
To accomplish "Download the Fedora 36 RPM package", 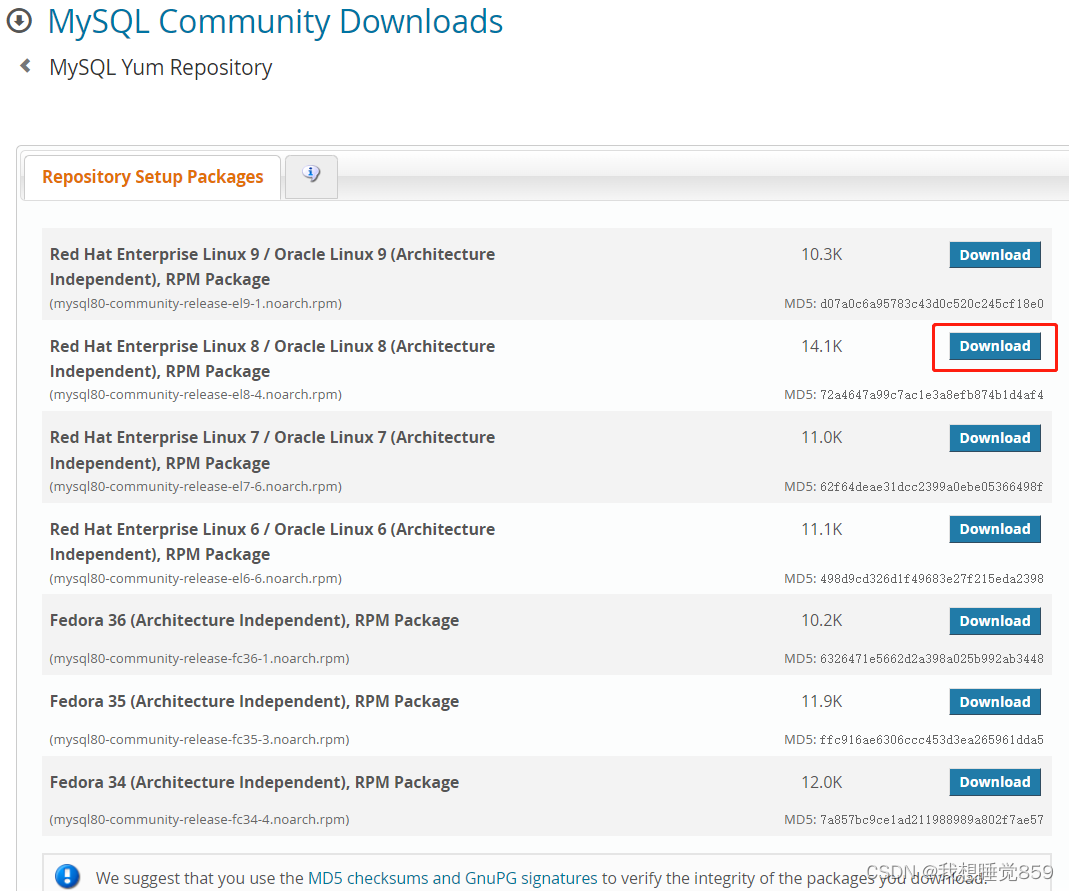I will pyautogui.click(x=995, y=622).
